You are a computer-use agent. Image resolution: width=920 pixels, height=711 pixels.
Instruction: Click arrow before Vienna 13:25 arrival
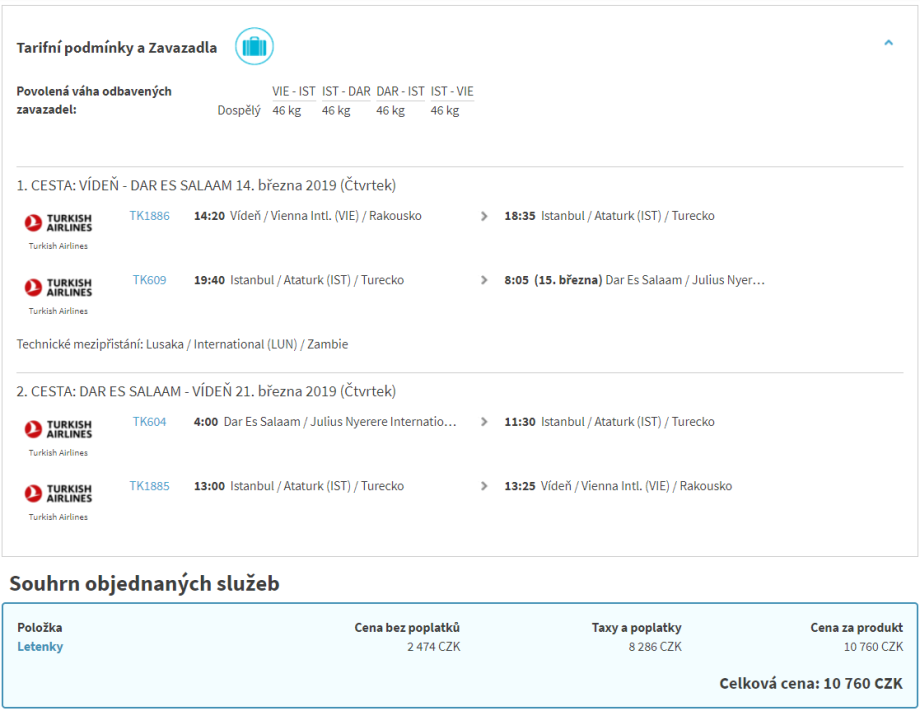coord(484,486)
